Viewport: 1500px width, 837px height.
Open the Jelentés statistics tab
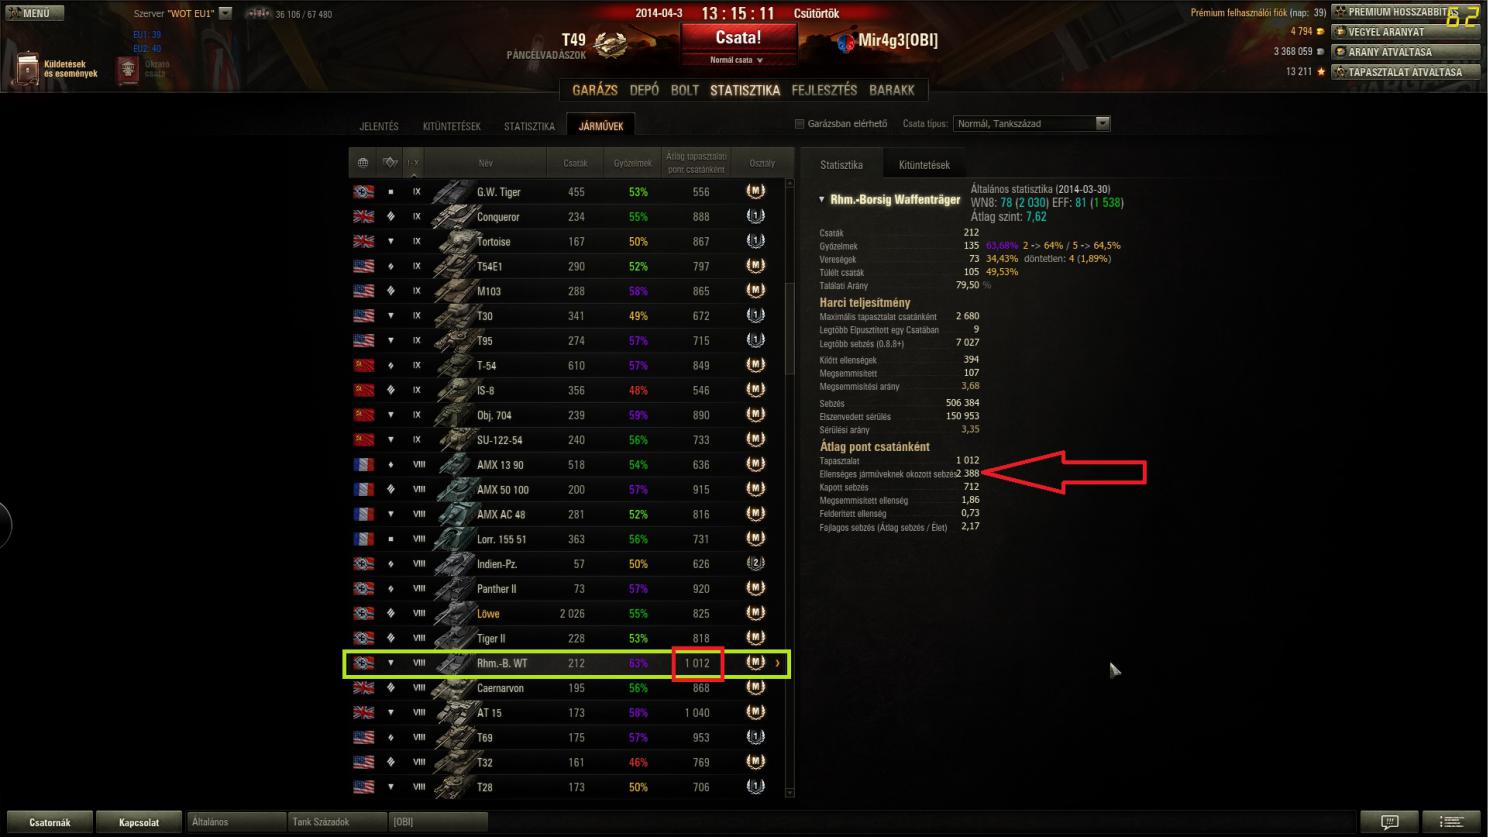[379, 127]
